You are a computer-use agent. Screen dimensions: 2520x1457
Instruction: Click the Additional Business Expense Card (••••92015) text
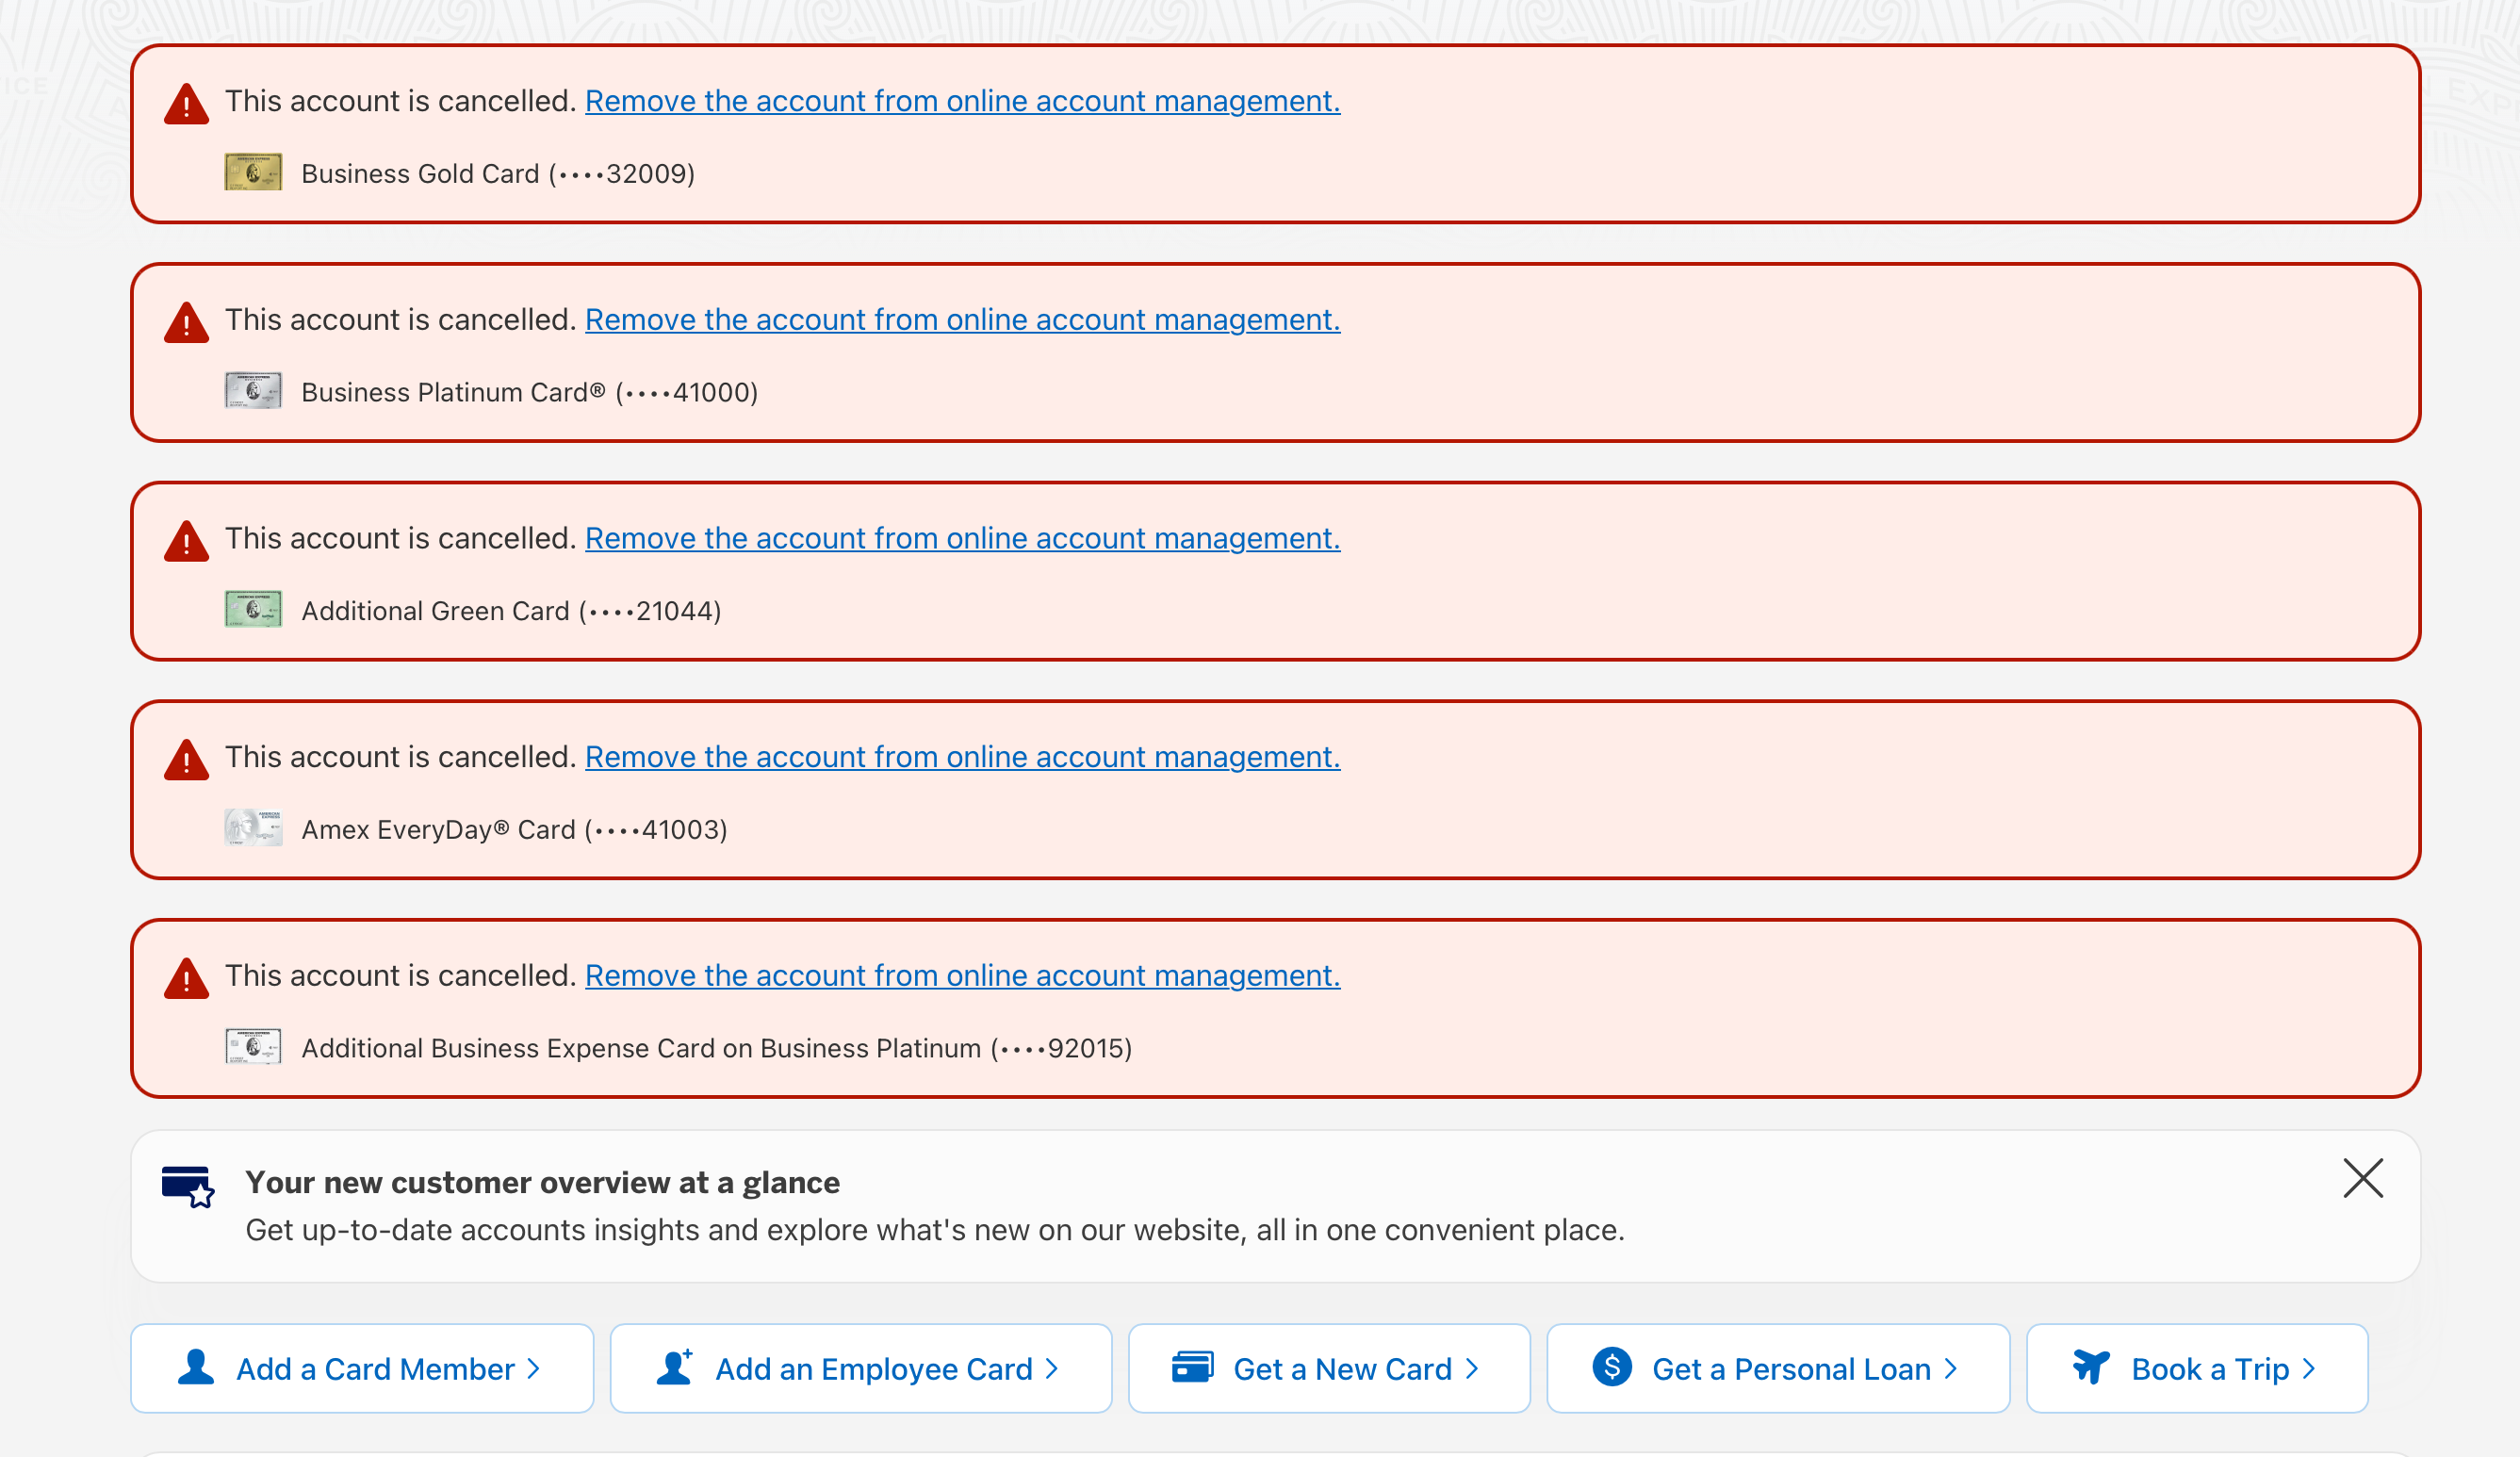click(x=717, y=1049)
